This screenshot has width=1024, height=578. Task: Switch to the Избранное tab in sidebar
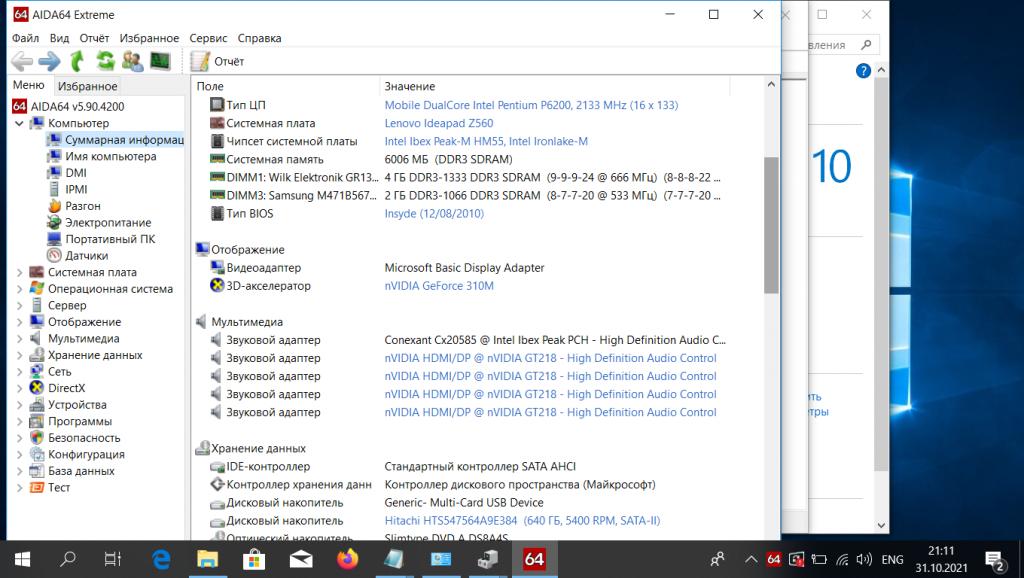(88, 86)
